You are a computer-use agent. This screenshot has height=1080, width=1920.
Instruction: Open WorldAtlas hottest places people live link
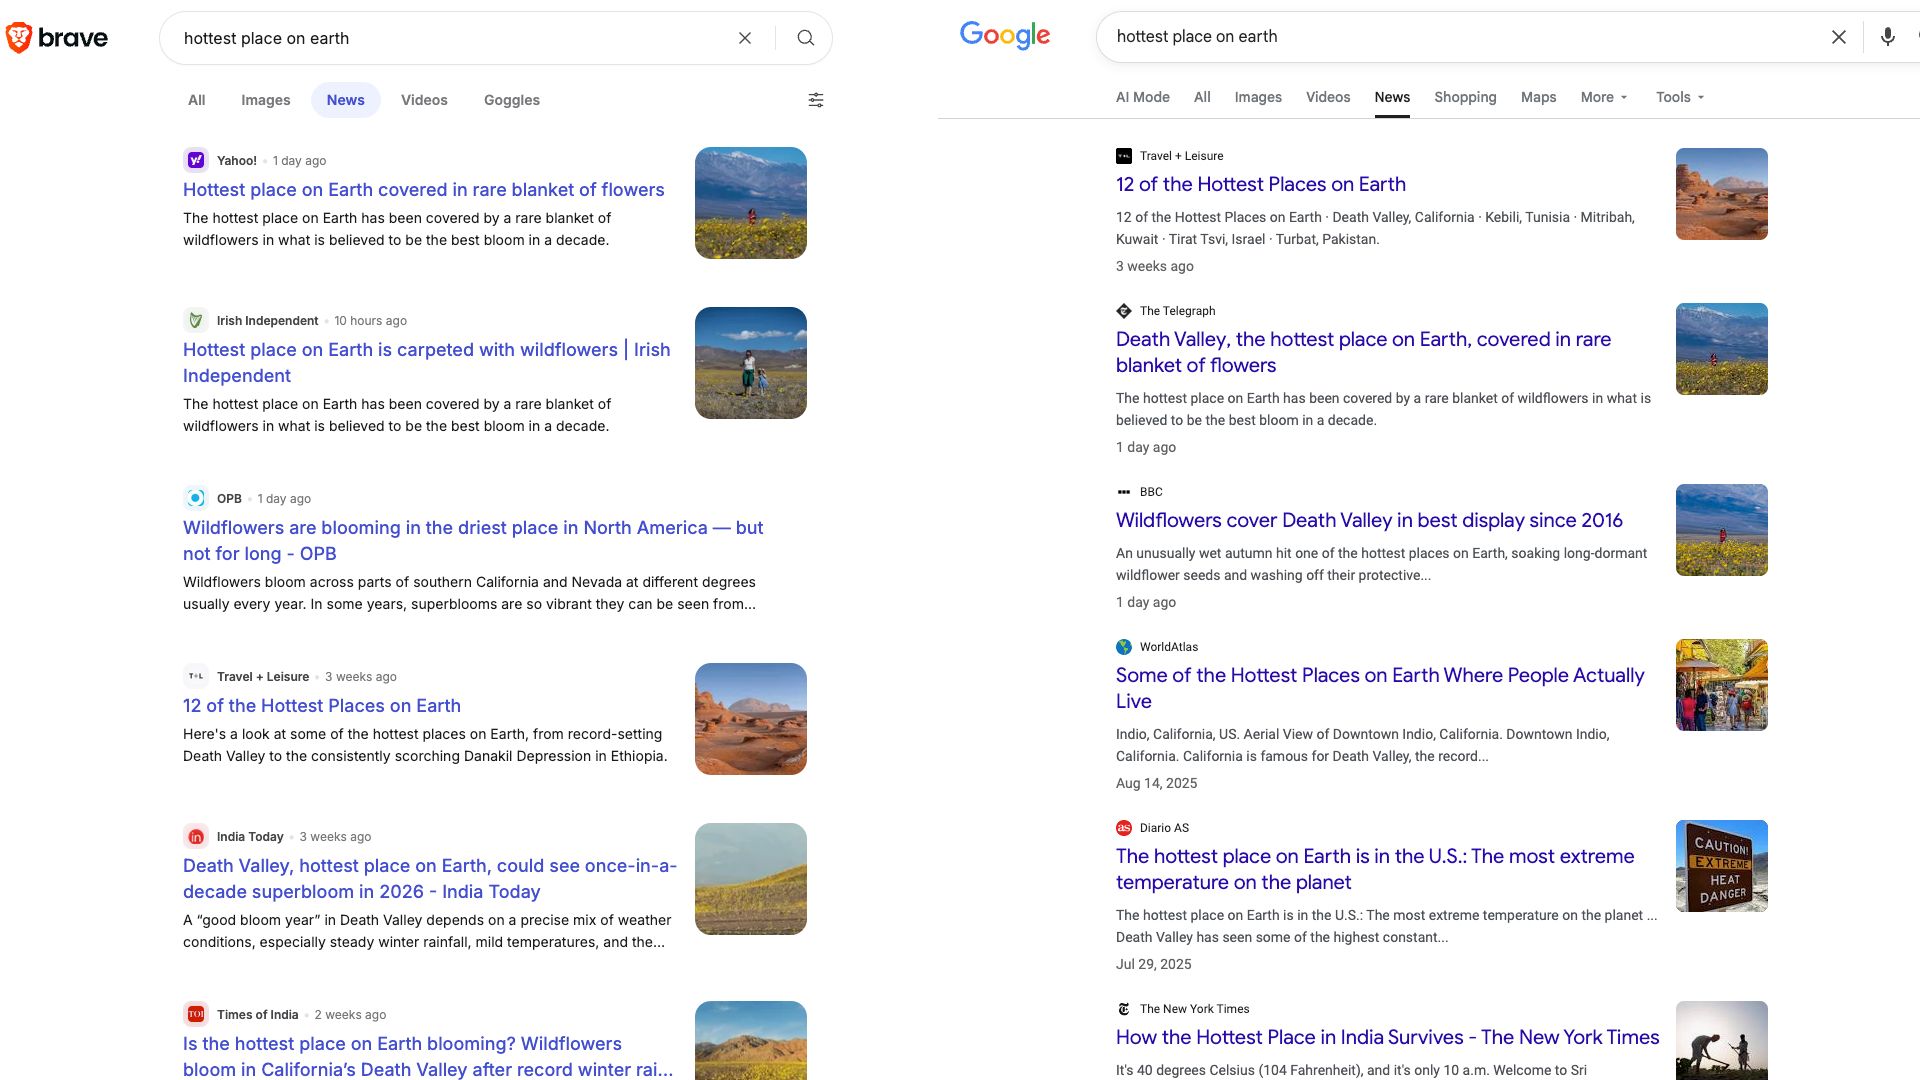click(1380, 688)
